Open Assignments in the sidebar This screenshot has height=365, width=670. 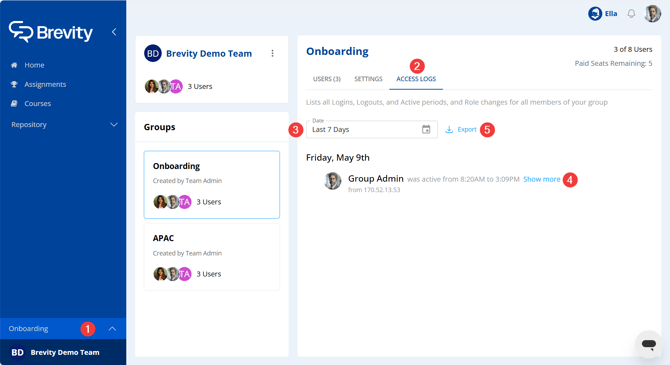pyautogui.click(x=45, y=84)
